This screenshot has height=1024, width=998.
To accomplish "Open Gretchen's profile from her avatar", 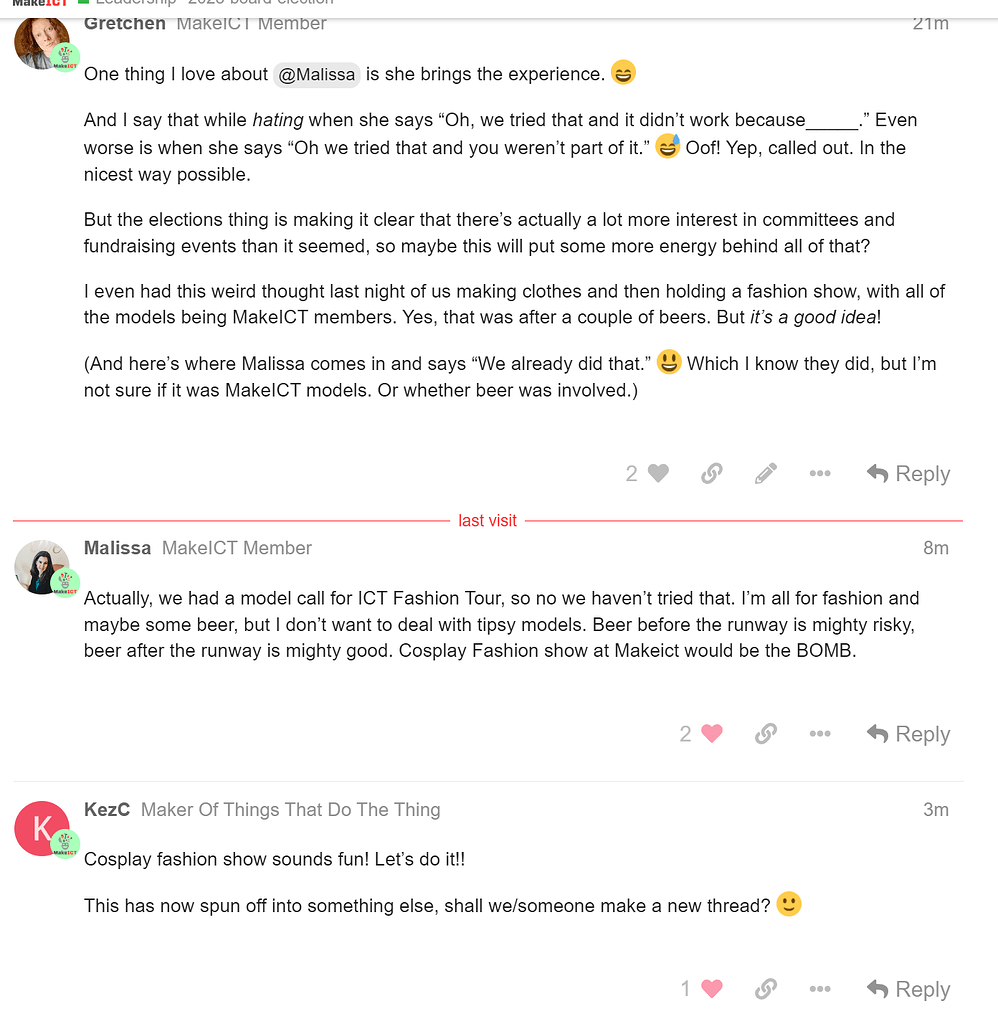I will (41, 42).
